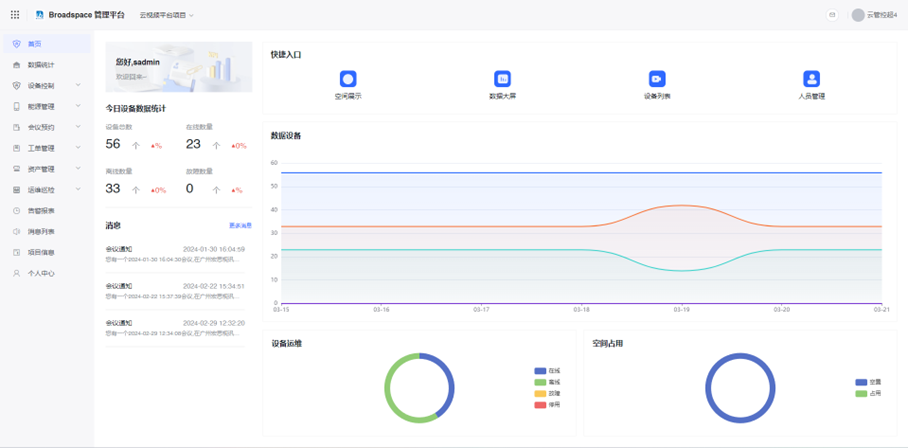Select 数据统计 in the sidebar

(41, 65)
